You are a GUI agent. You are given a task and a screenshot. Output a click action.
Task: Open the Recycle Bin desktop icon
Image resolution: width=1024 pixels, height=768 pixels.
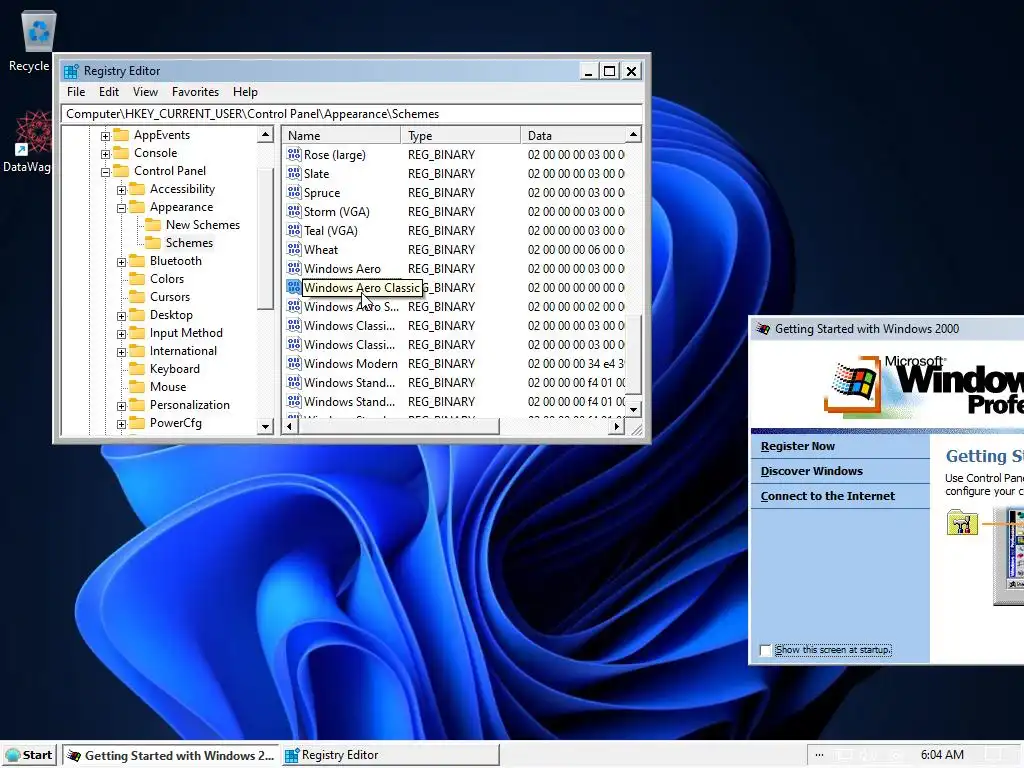39,31
